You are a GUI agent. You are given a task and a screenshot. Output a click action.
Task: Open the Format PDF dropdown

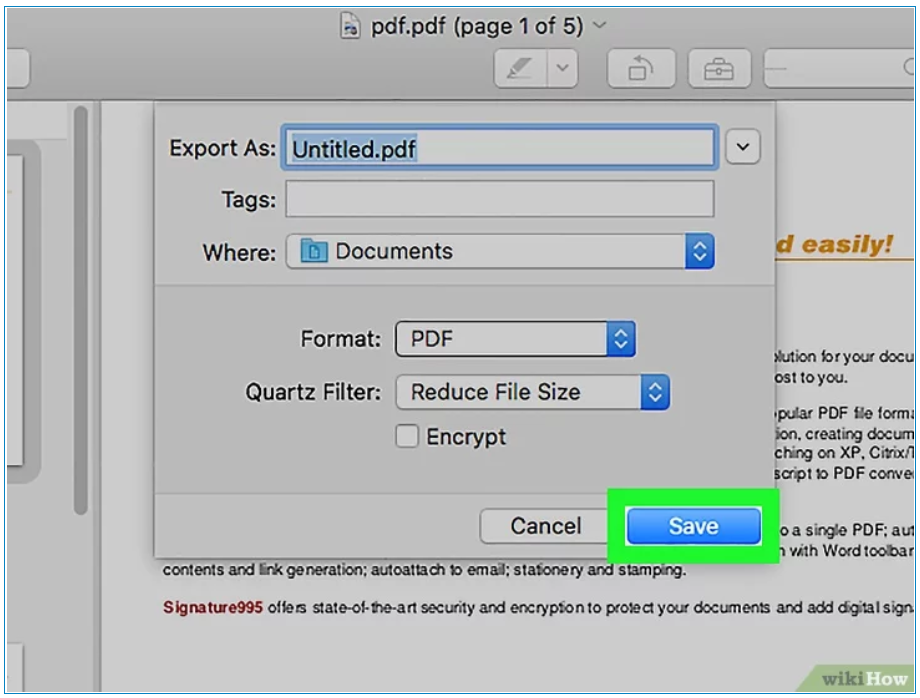coord(515,338)
